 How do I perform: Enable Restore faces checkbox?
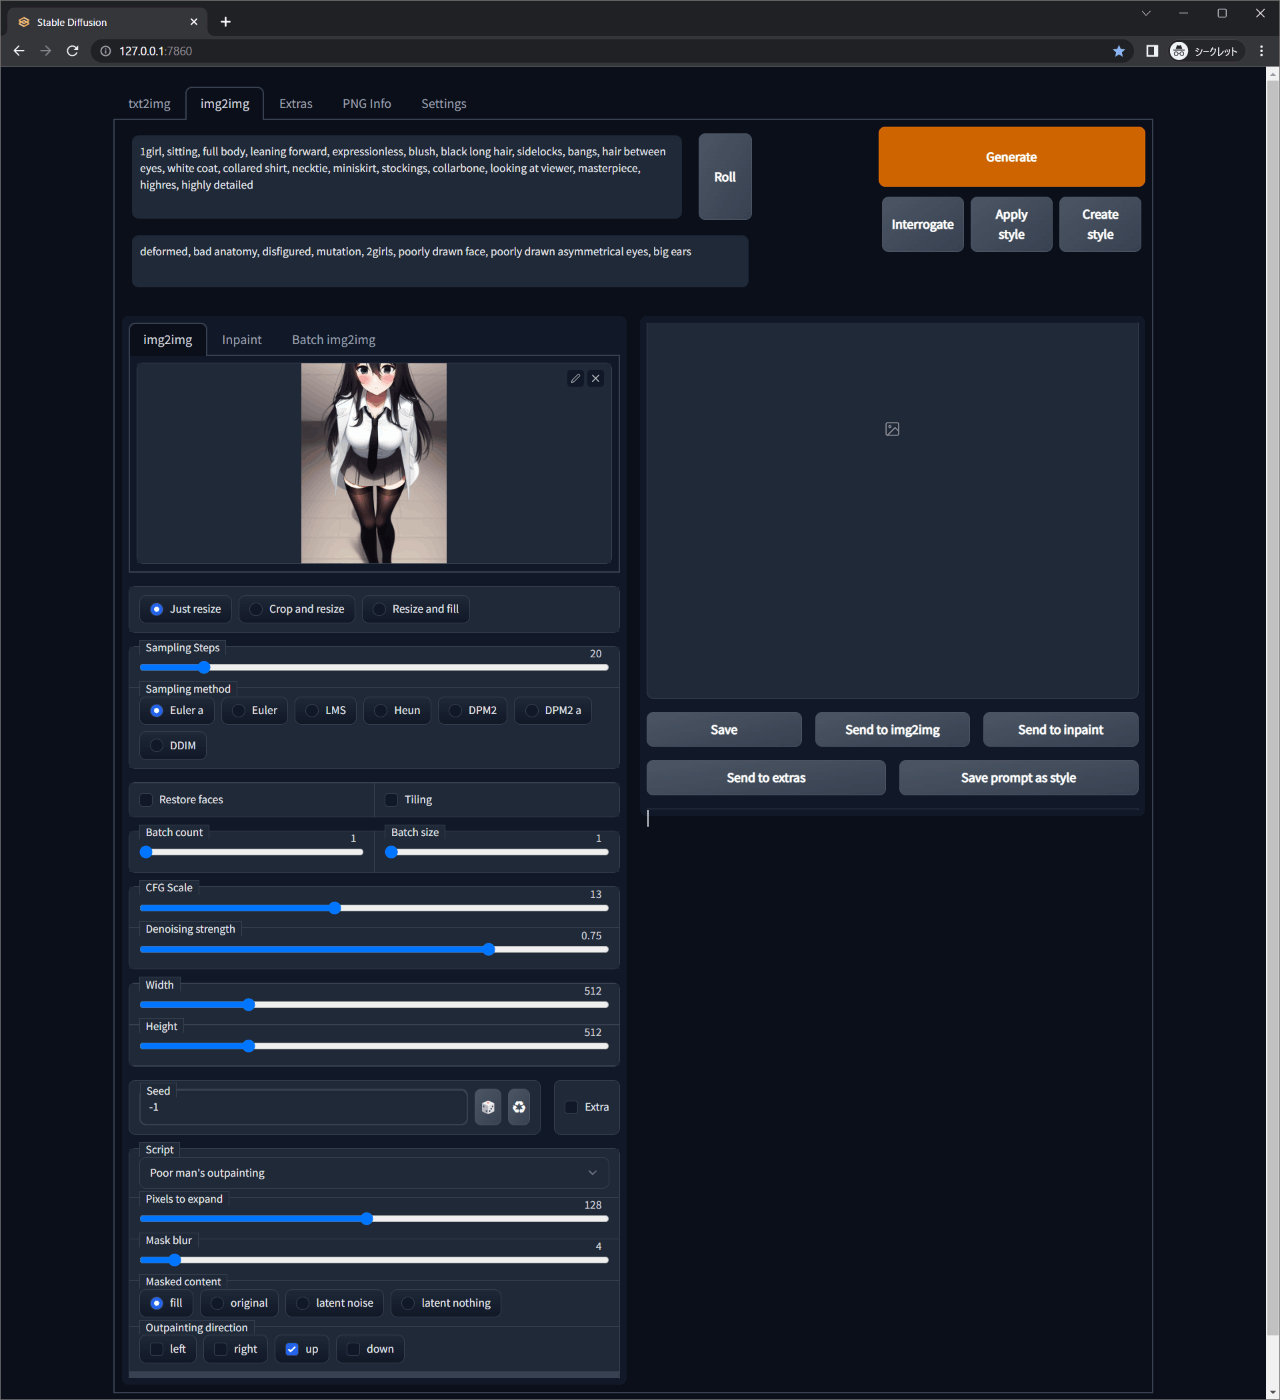pyautogui.click(x=147, y=800)
